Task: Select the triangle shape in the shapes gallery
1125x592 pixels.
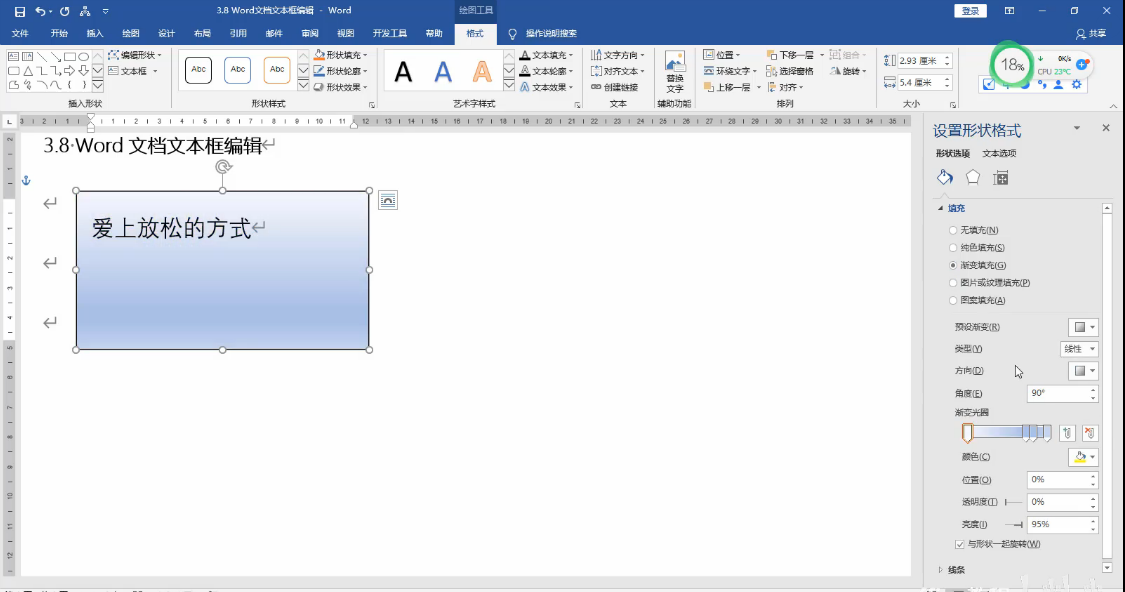Action: (x=27, y=70)
